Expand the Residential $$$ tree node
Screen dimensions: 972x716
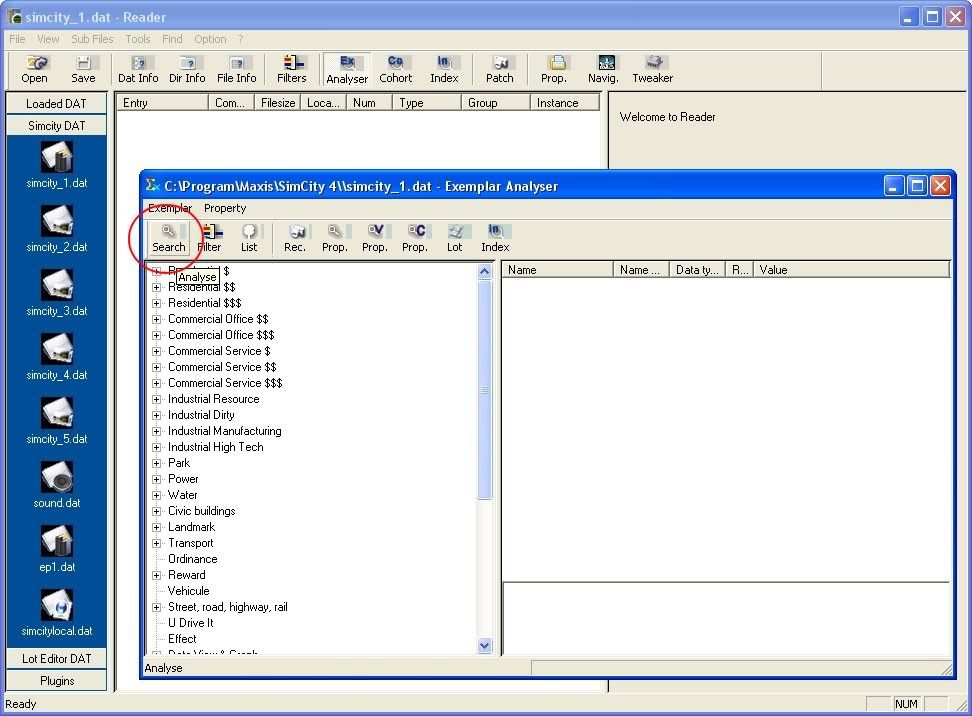click(x=156, y=303)
